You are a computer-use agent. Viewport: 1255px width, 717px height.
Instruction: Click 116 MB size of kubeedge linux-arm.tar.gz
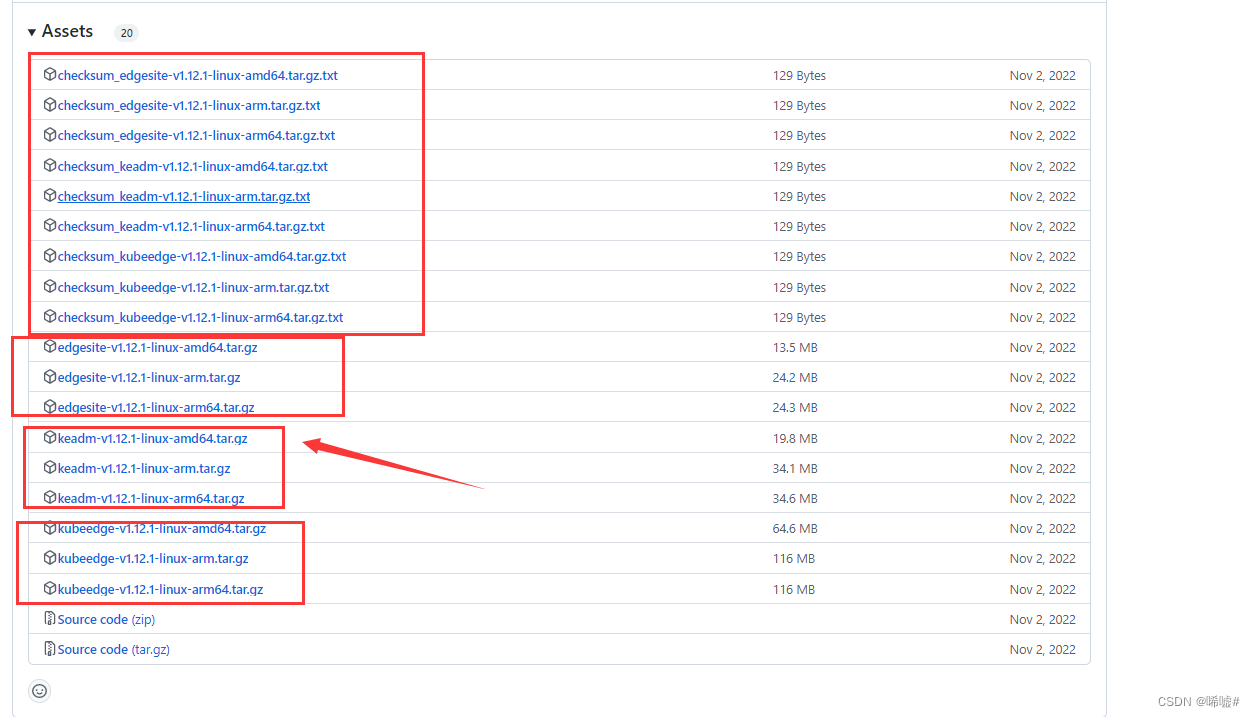[x=794, y=558]
